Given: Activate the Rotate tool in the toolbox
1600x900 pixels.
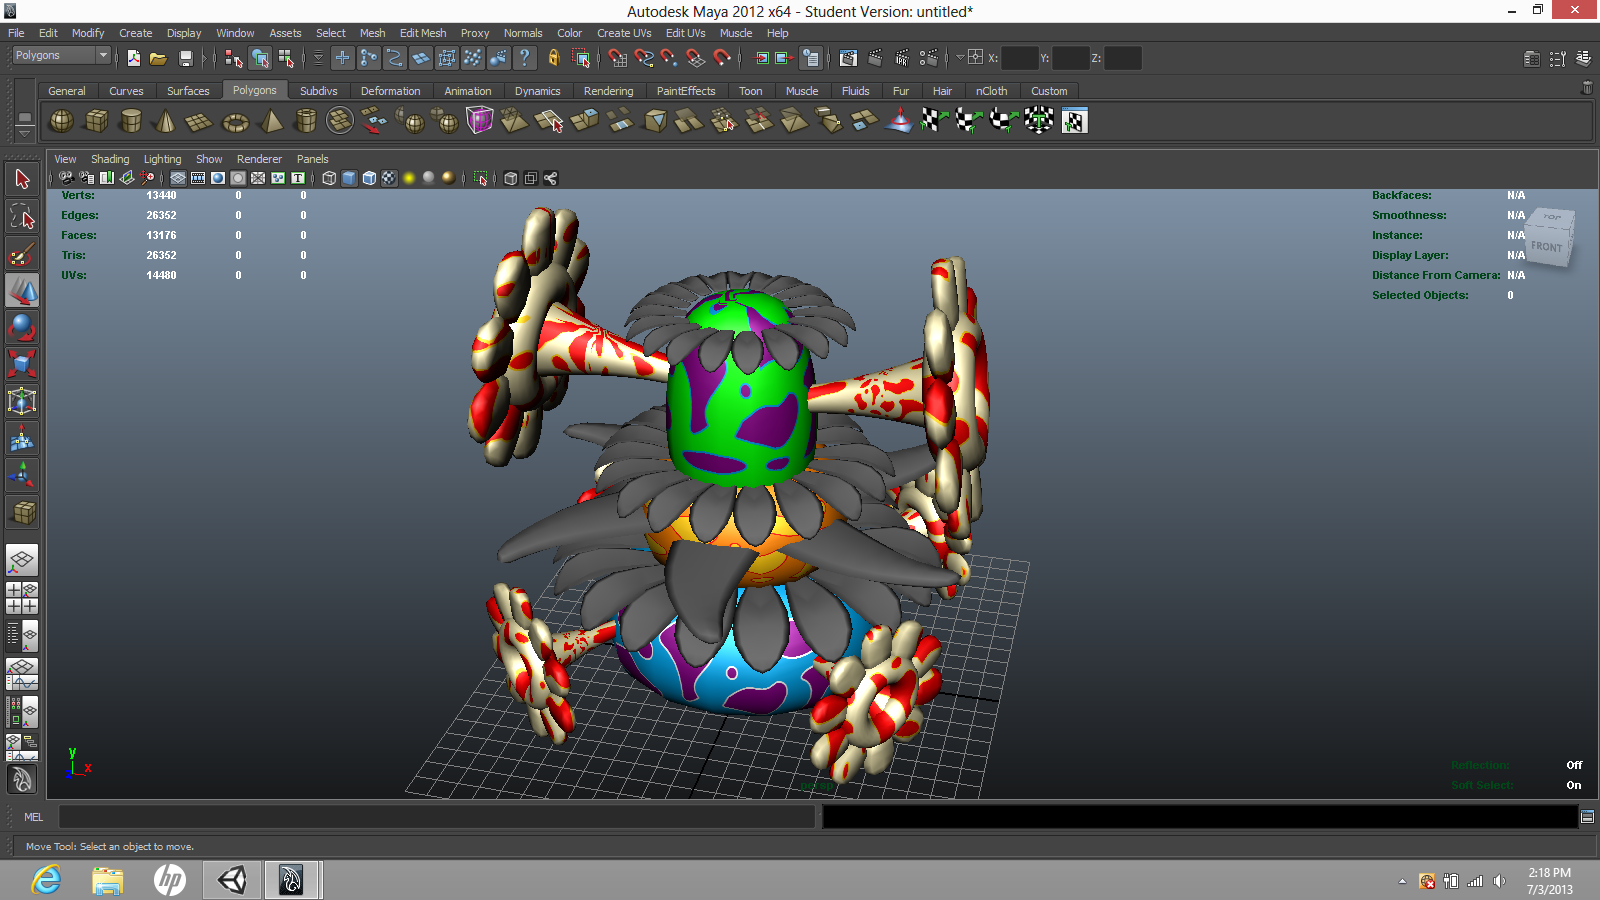Looking at the screenshot, I should pos(22,327).
